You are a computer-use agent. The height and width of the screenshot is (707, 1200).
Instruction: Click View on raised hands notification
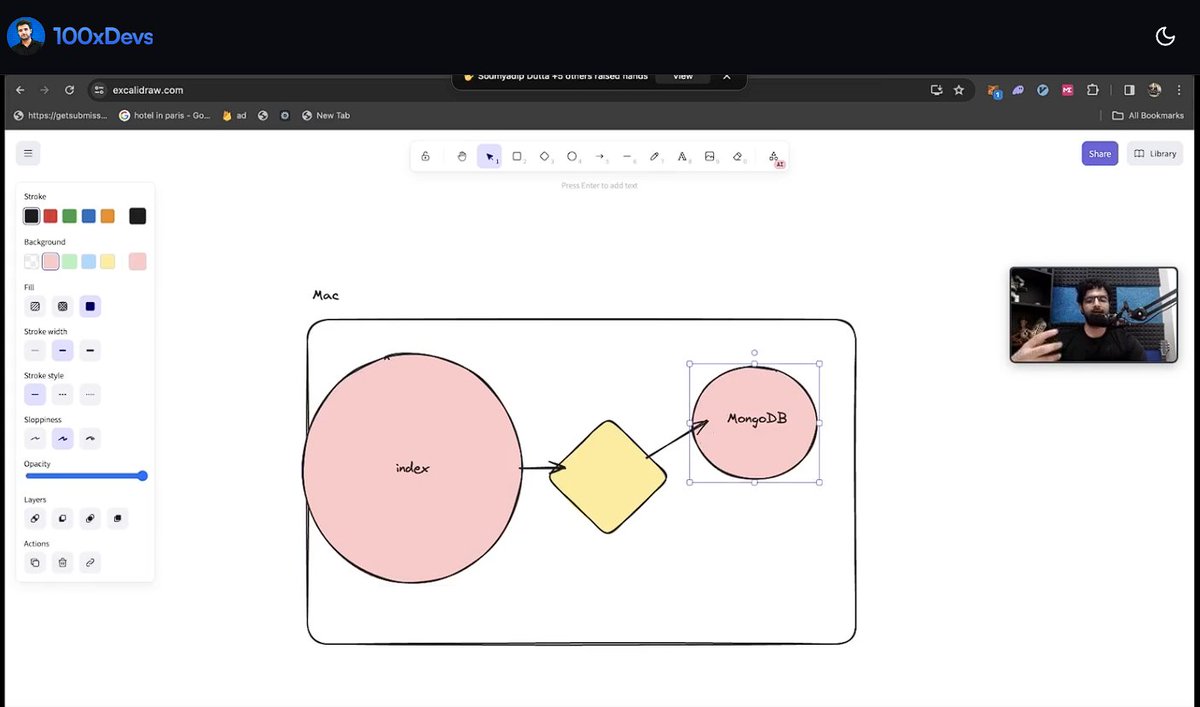(x=682, y=76)
